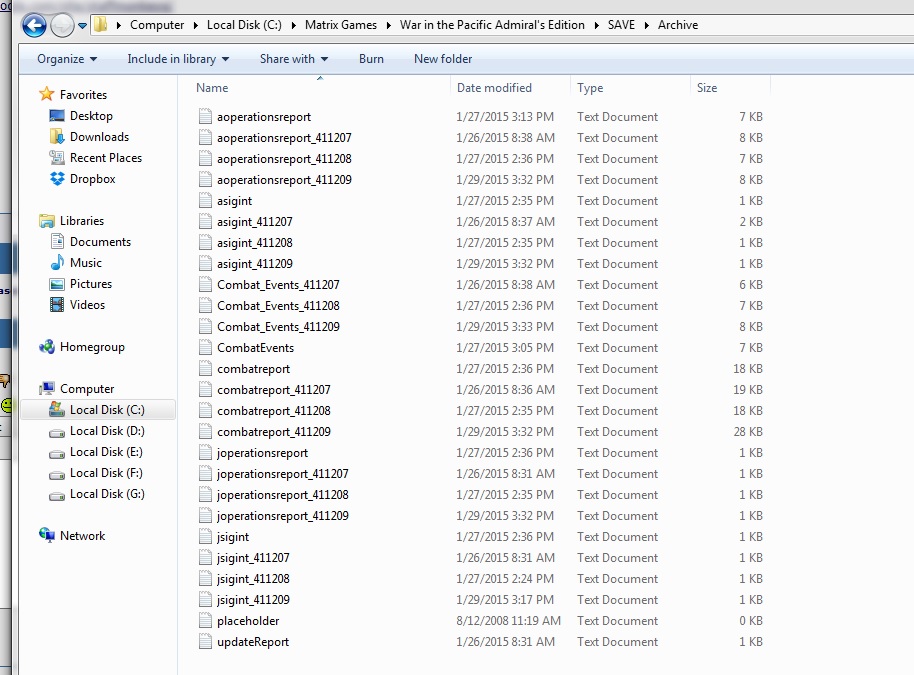The height and width of the screenshot is (675, 914).
Task: Select file Combat_Events_411209
Action: pos(278,326)
